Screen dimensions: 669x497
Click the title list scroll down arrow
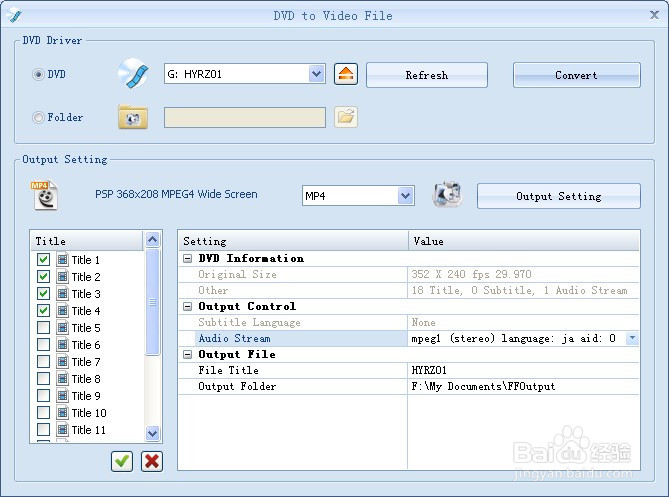coord(152,433)
